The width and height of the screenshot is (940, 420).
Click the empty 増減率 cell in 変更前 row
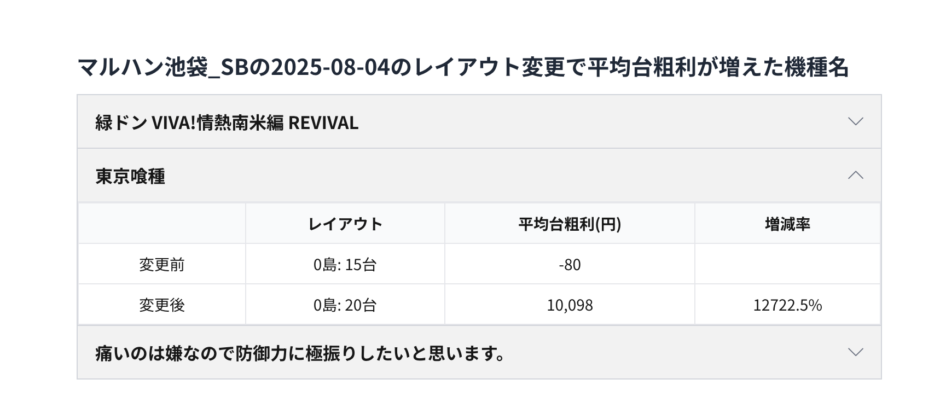[x=787, y=265]
